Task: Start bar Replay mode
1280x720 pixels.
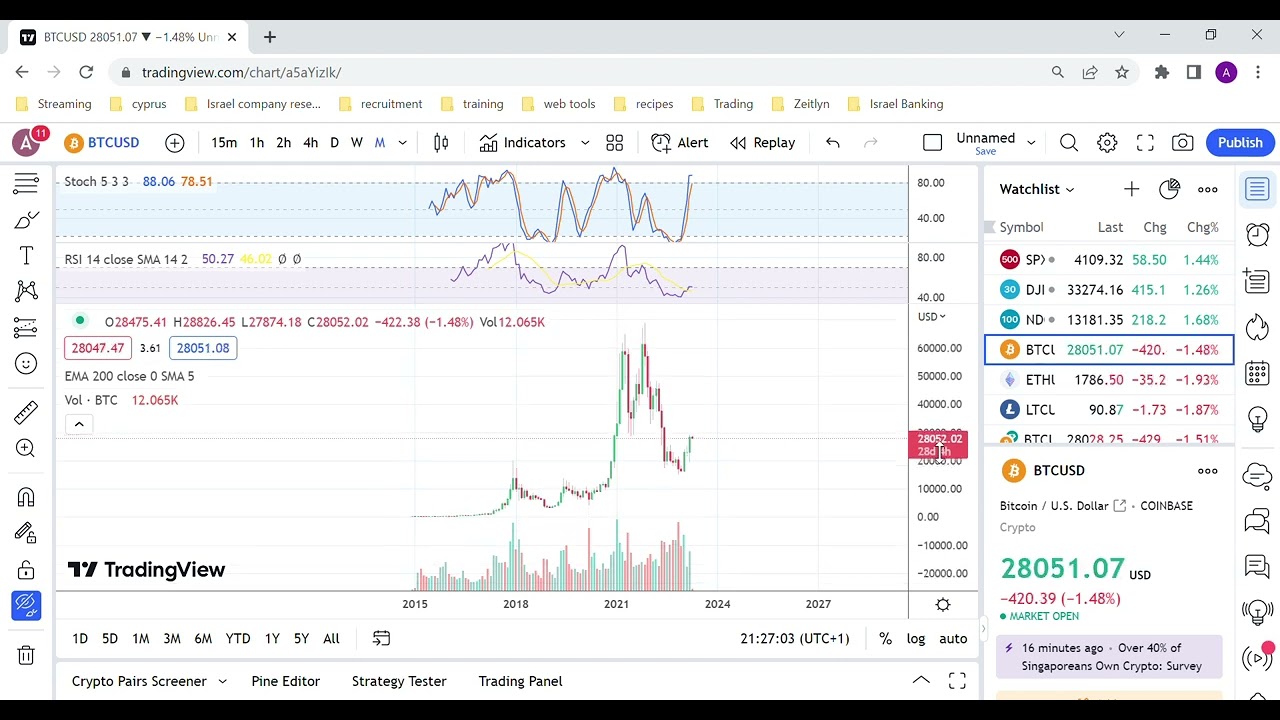Action: 763,143
